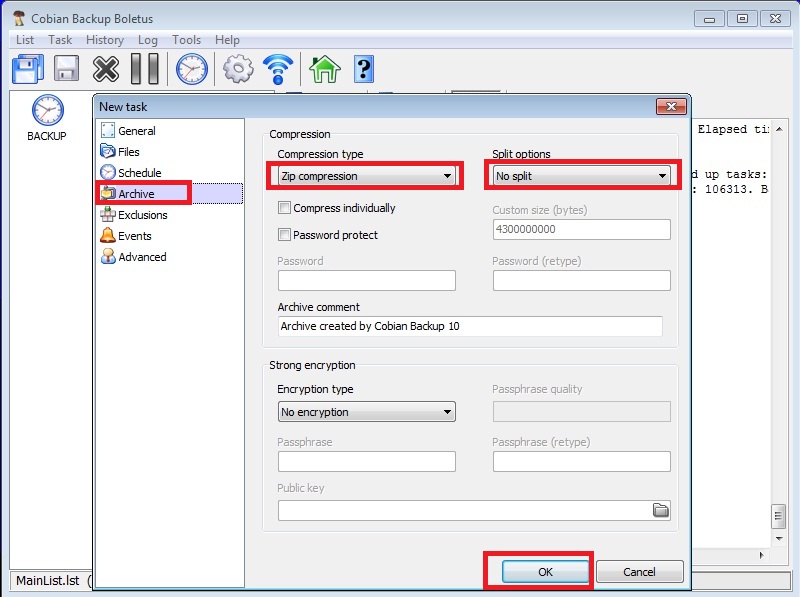Open the Compression type dropdown
This screenshot has height=597, width=800.
(x=366, y=176)
